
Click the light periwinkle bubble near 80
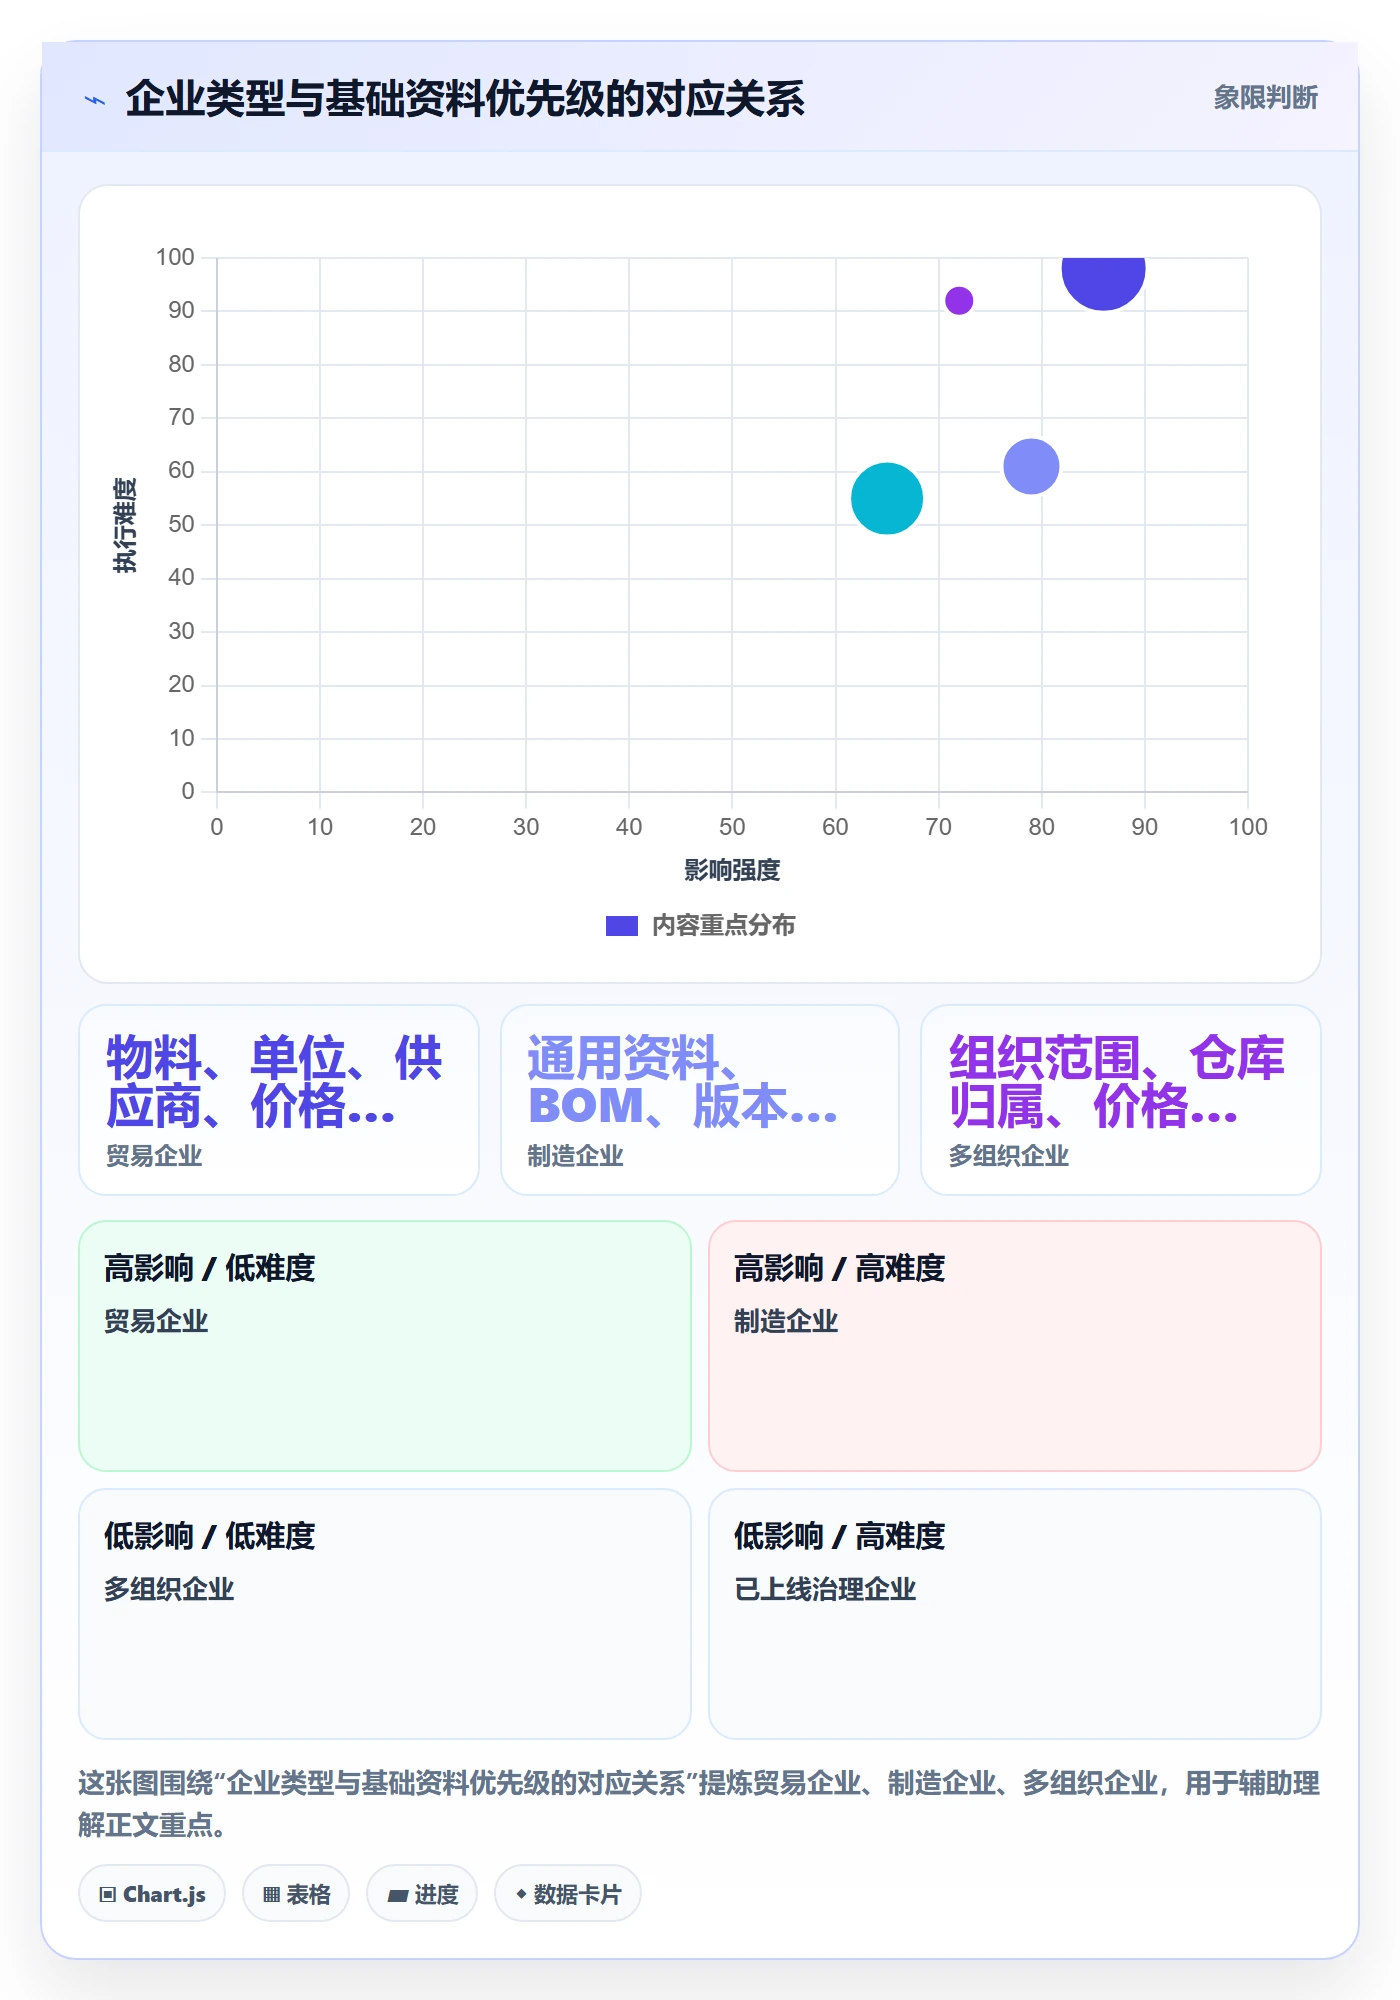[x=1031, y=466]
